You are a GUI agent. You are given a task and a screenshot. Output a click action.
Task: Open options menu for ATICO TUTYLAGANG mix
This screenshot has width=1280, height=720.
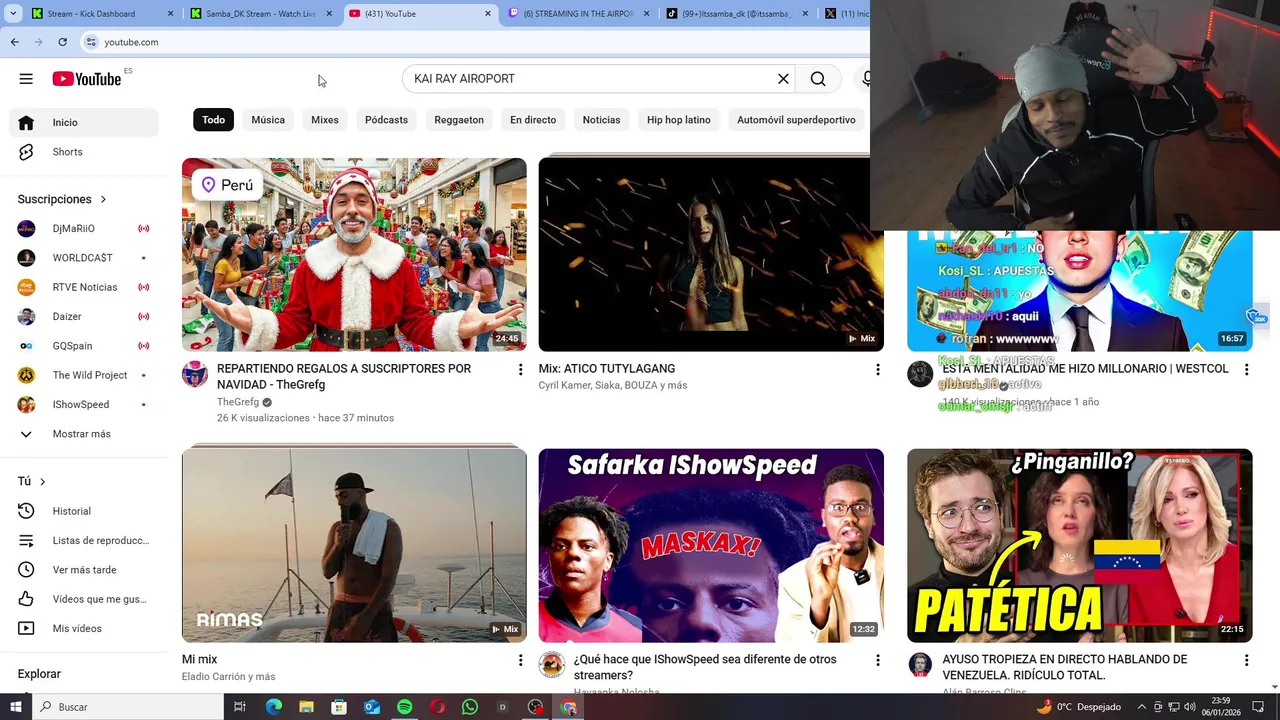coord(877,370)
